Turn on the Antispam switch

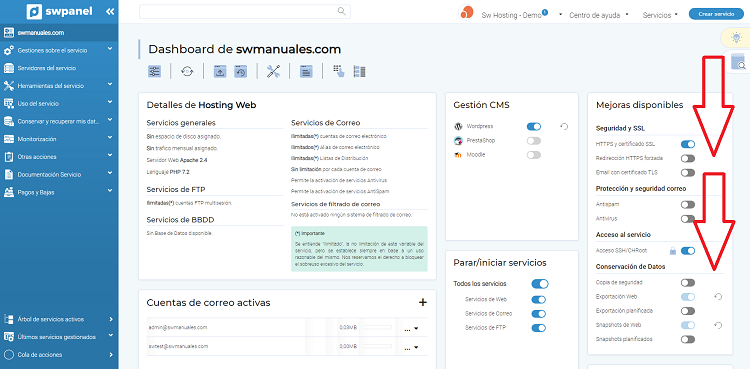tap(688, 205)
